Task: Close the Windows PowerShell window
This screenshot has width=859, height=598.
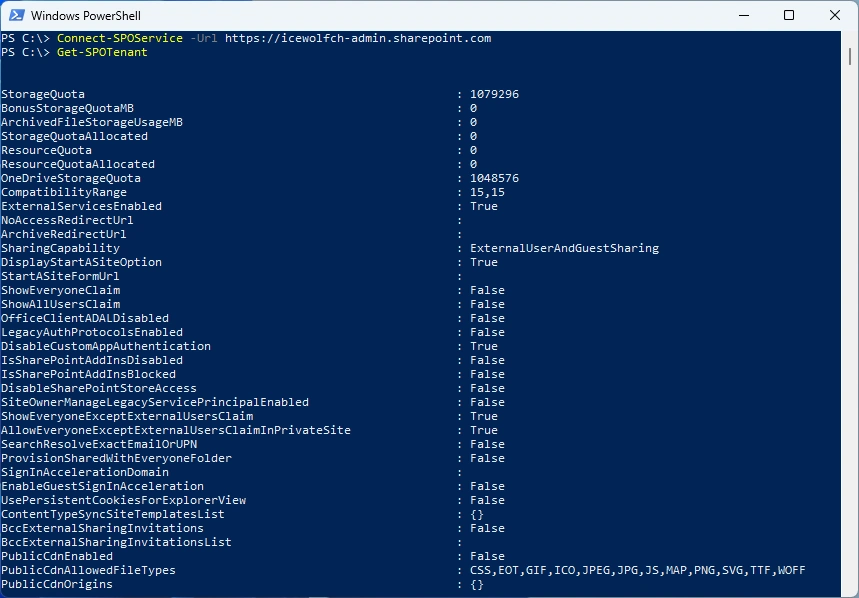Action: click(834, 15)
